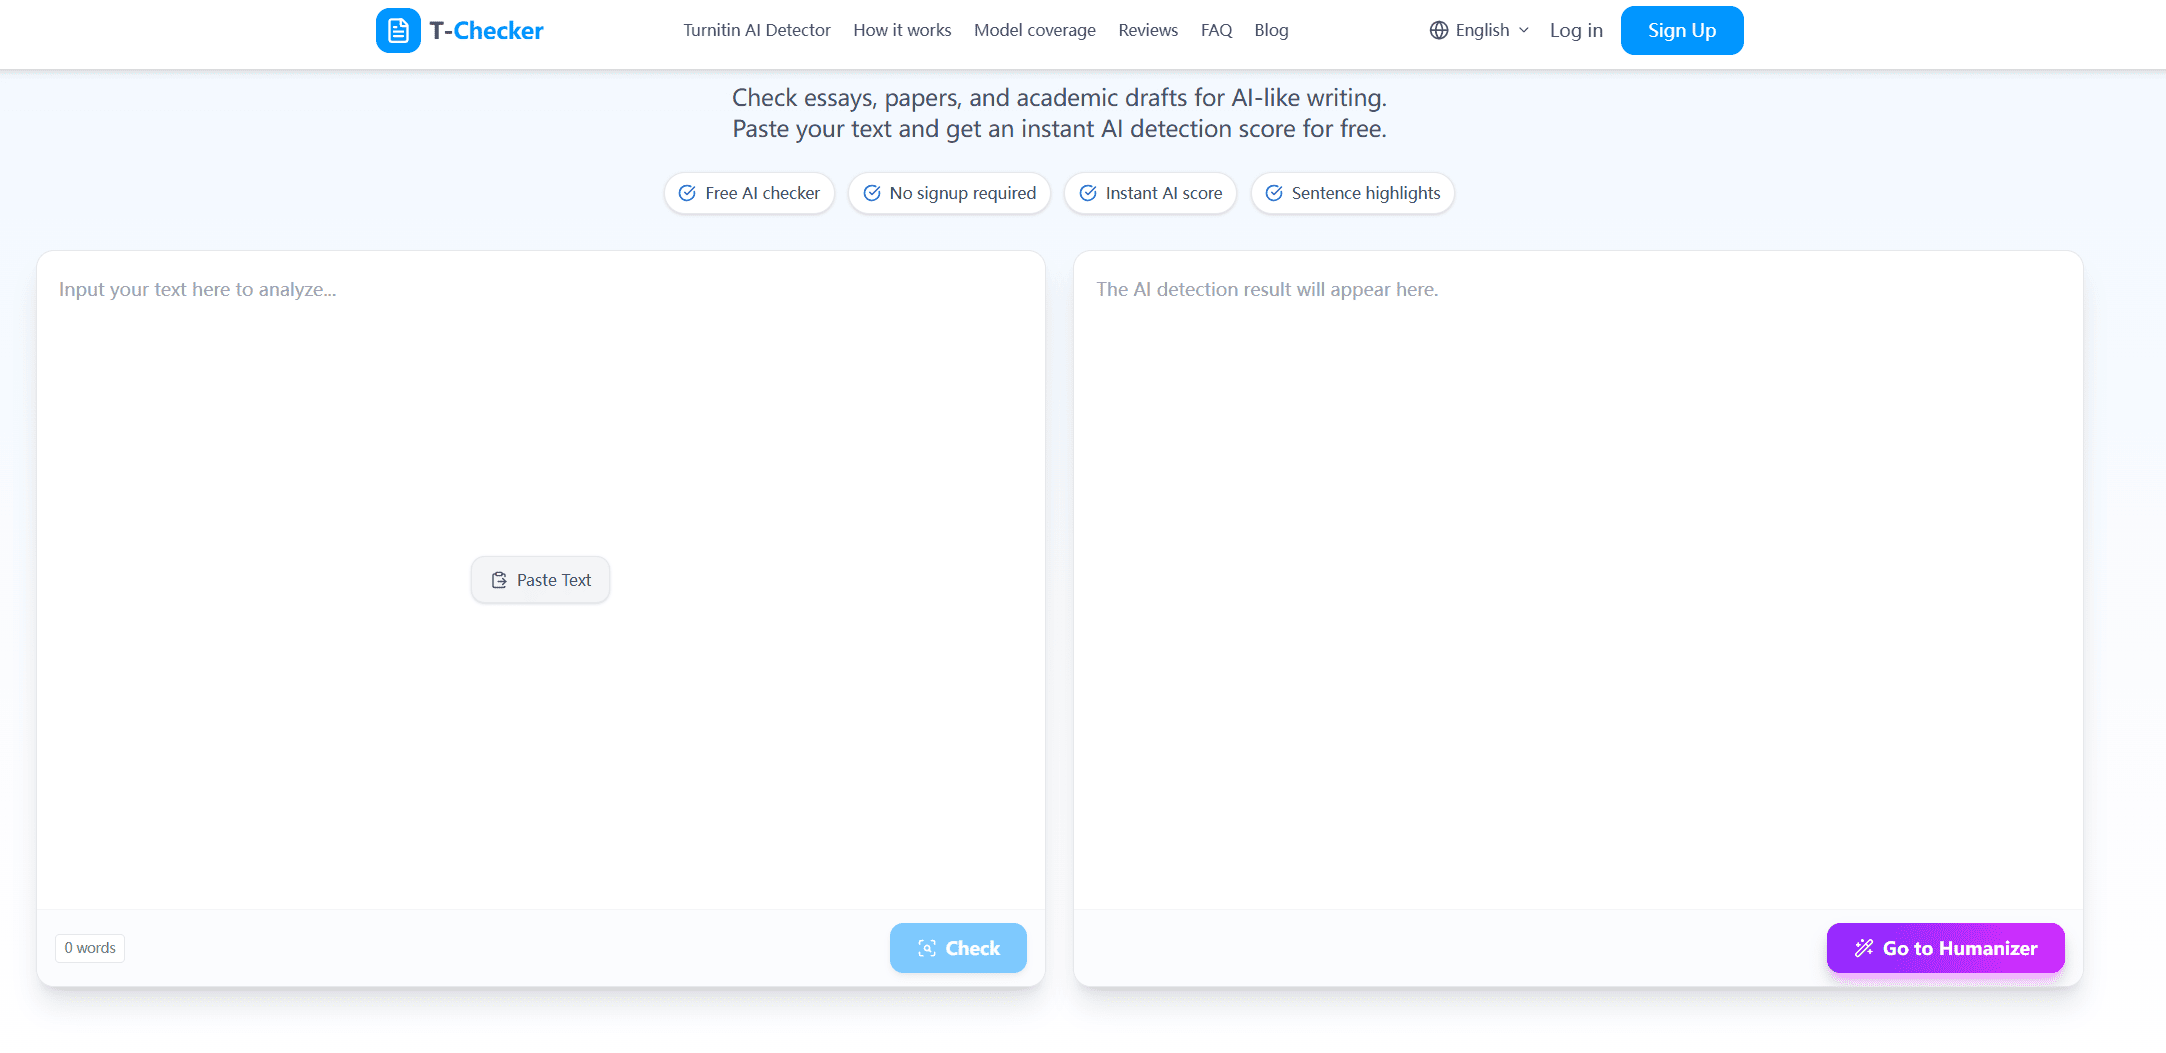This screenshot has width=2166, height=1053.
Task: Select the Instant AI score badge
Action: pos(1150,193)
